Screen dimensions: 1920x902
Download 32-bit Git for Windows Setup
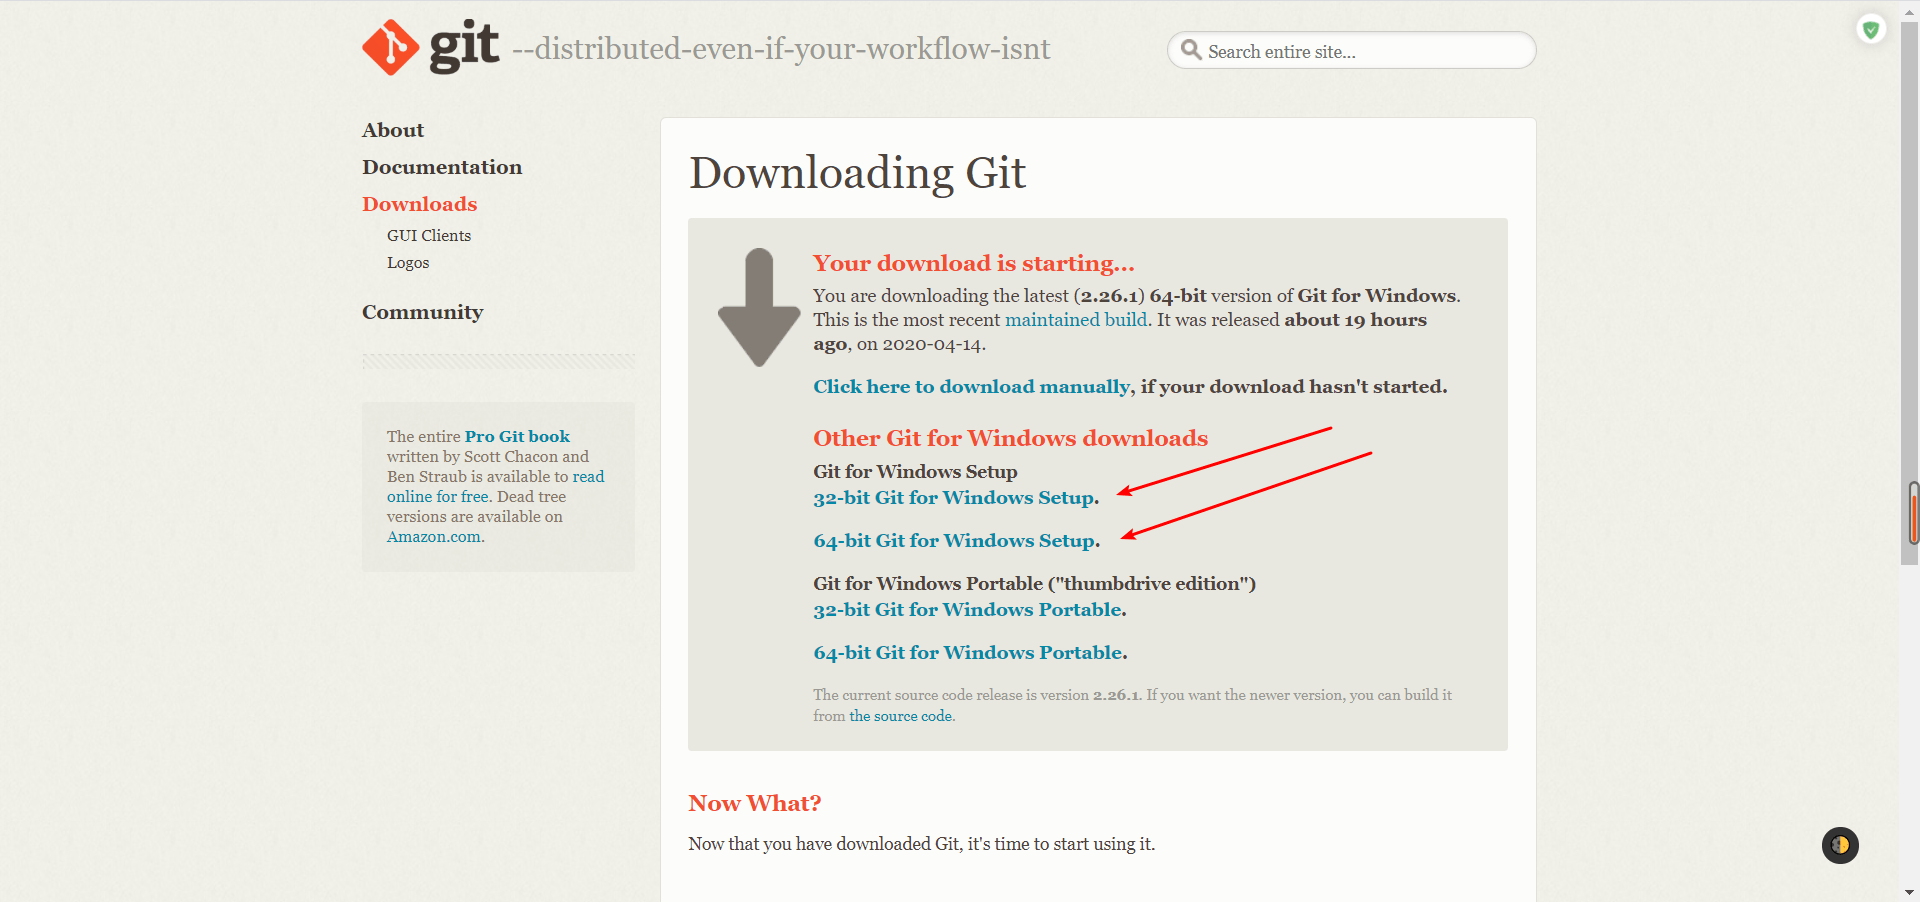point(954,498)
